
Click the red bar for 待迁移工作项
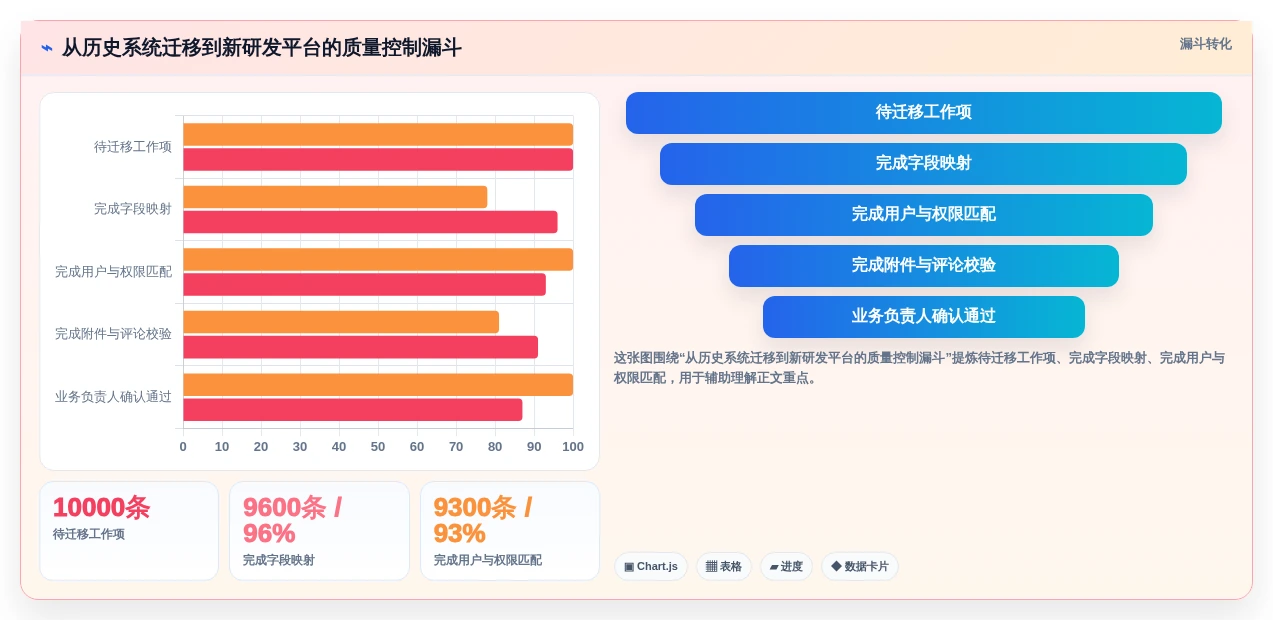click(378, 159)
